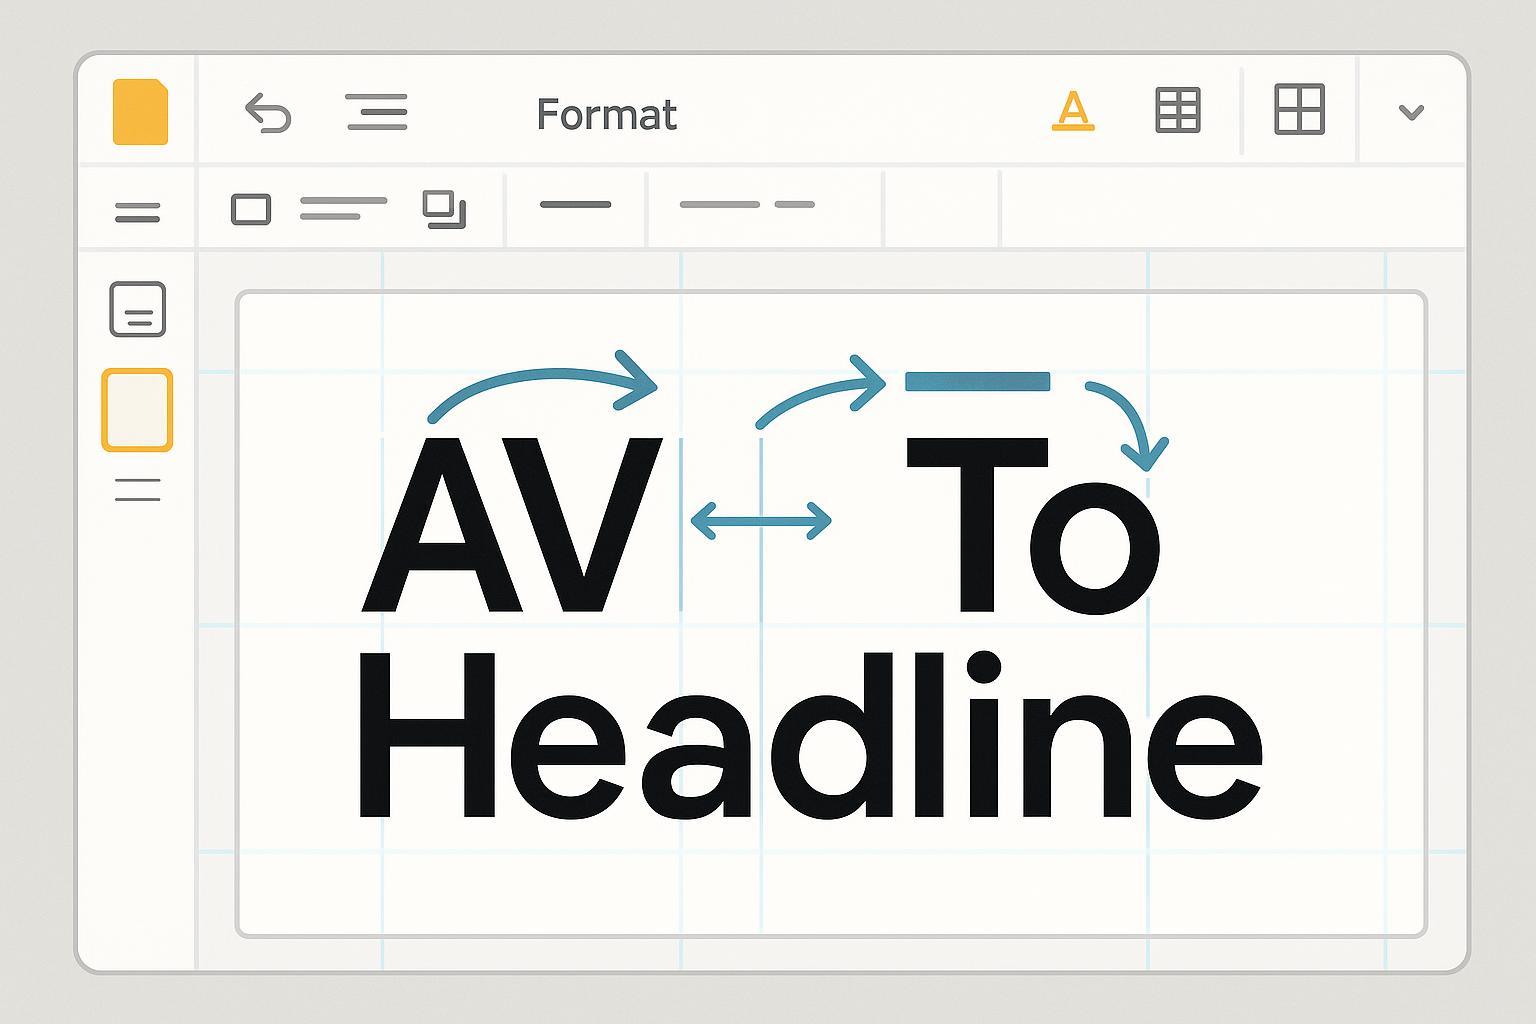Open the text alignment lines icon

point(376,112)
